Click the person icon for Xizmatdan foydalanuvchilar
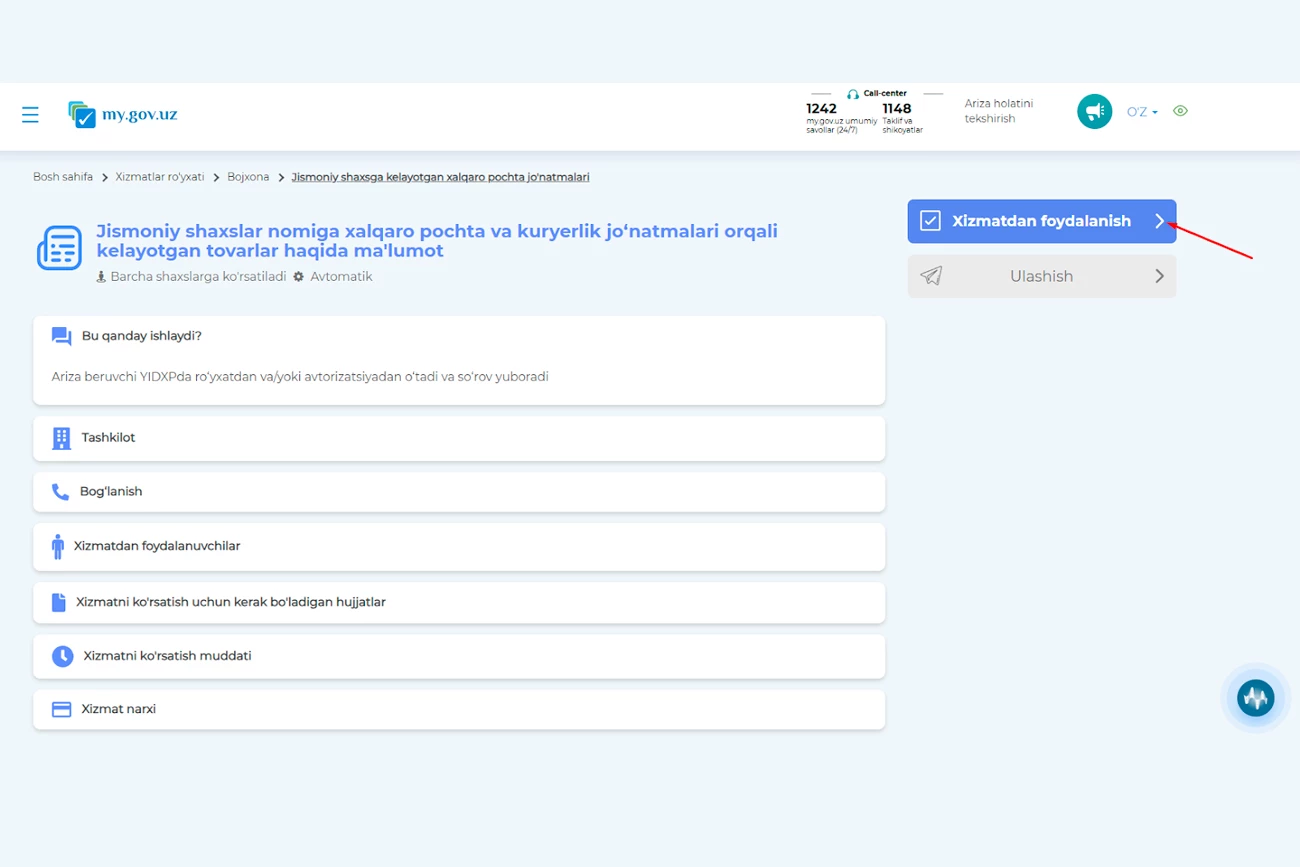The height and width of the screenshot is (867, 1300). [x=57, y=547]
